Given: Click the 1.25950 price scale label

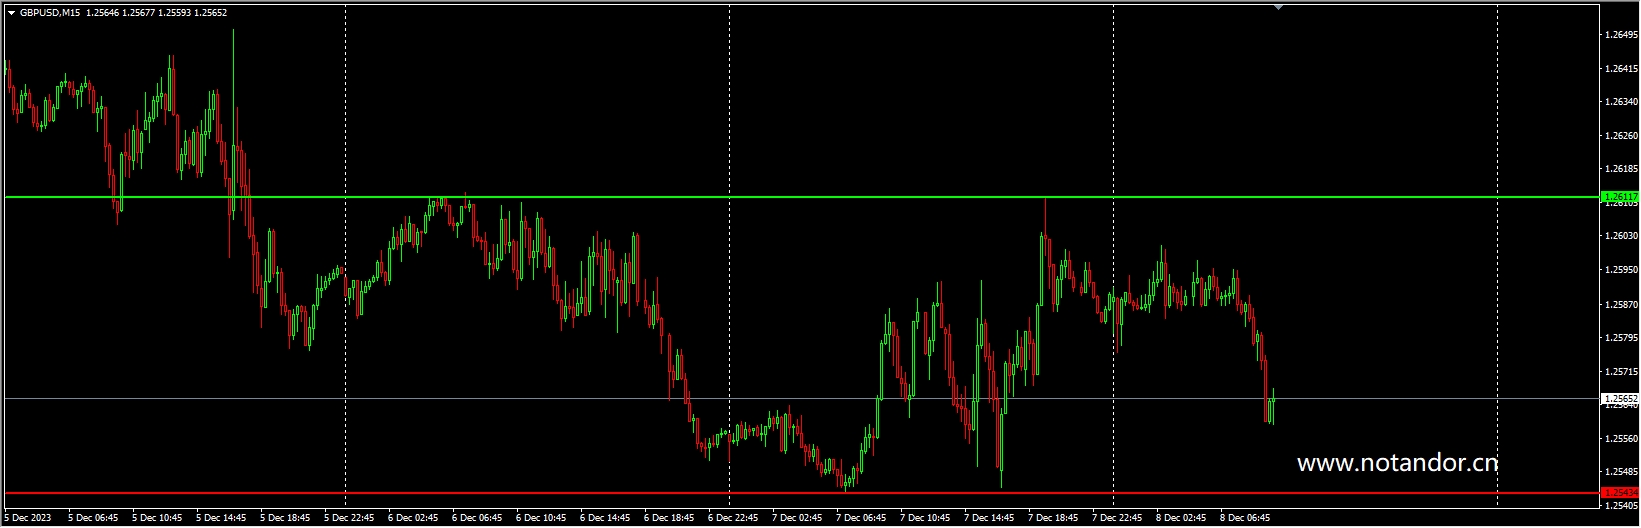Looking at the screenshot, I should pos(1621,270).
